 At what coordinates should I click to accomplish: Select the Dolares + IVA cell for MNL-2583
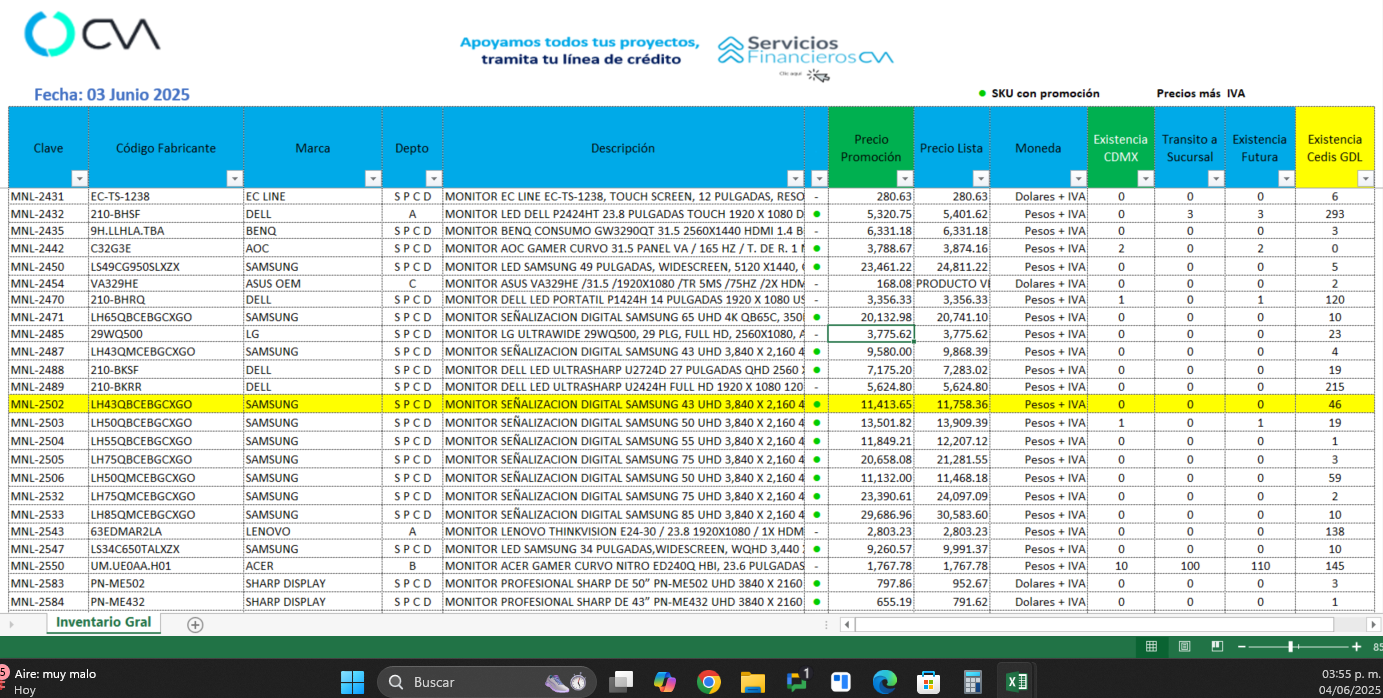tap(1039, 584)
